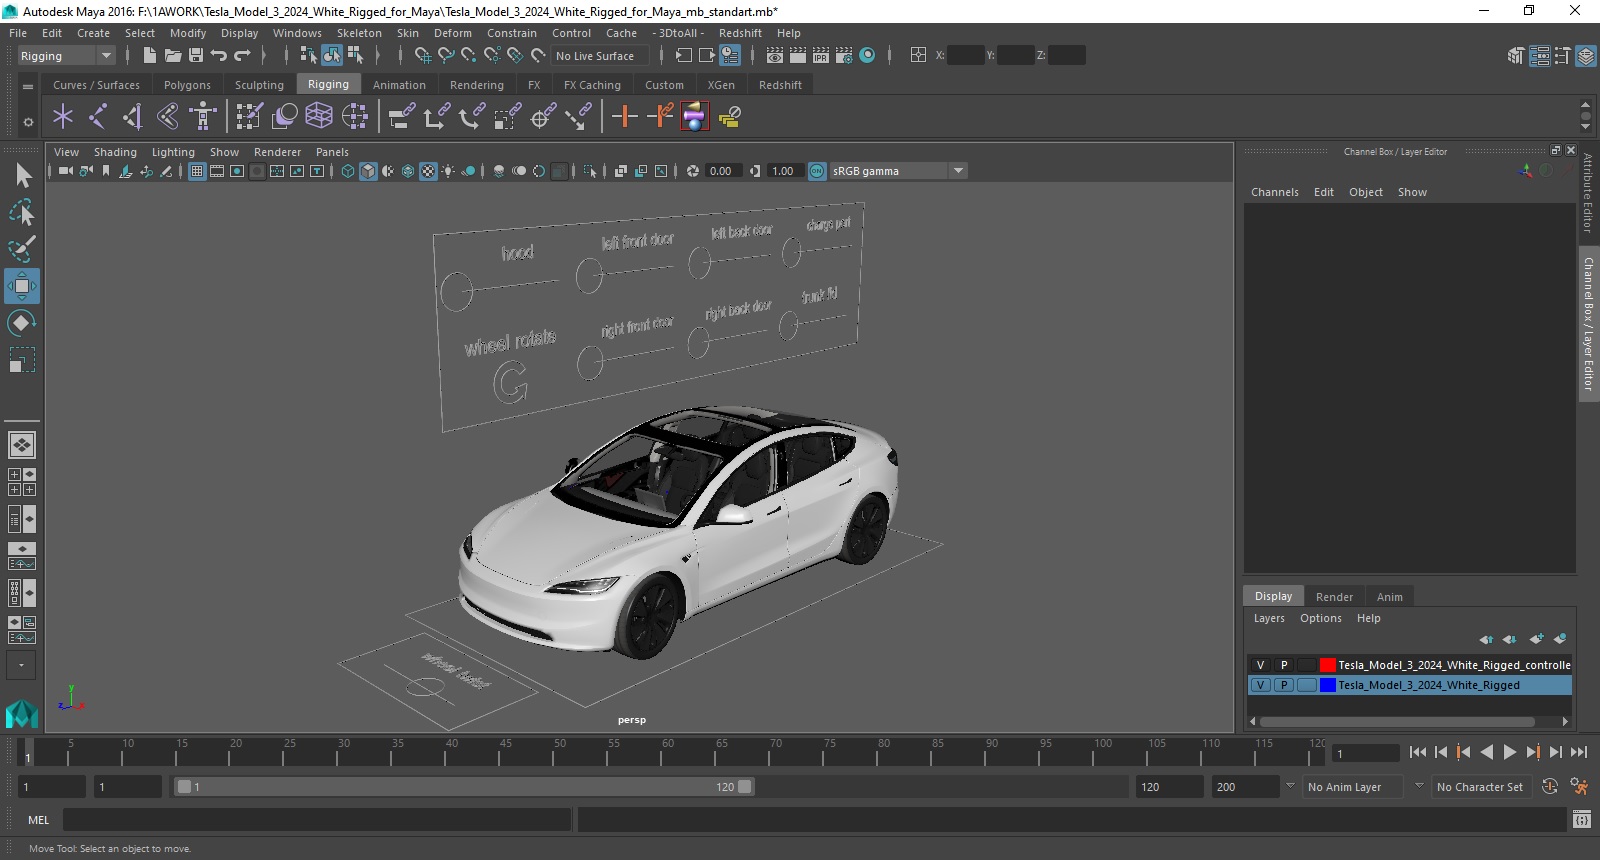Activate the Lasso select tool
The image size is (1600, 860).
pos(22,212)
